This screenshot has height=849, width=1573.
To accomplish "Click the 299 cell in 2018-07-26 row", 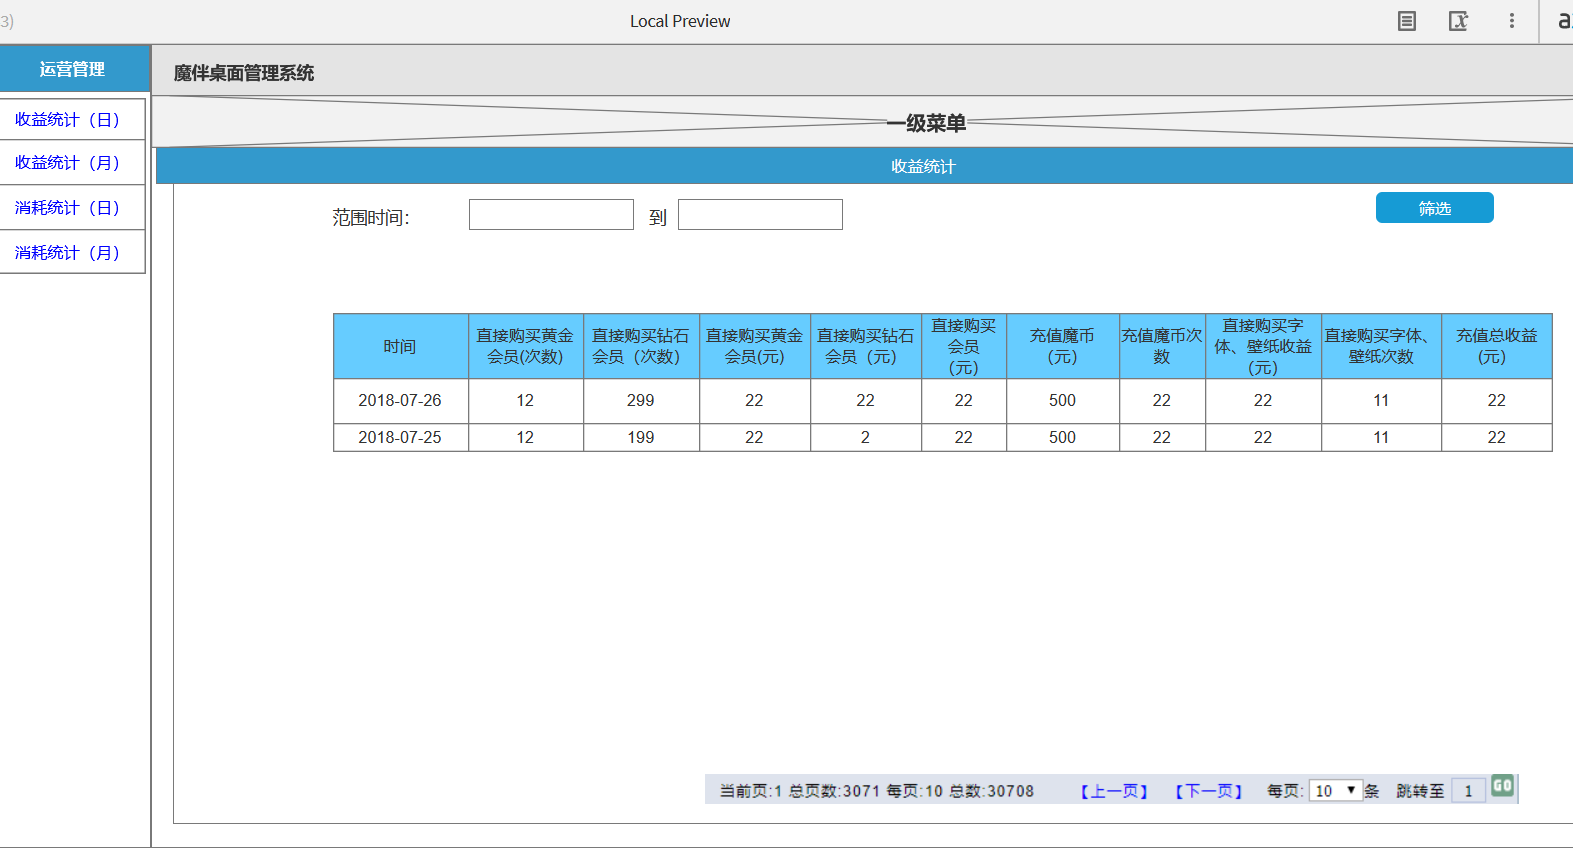I will click(x=641, y=400).
